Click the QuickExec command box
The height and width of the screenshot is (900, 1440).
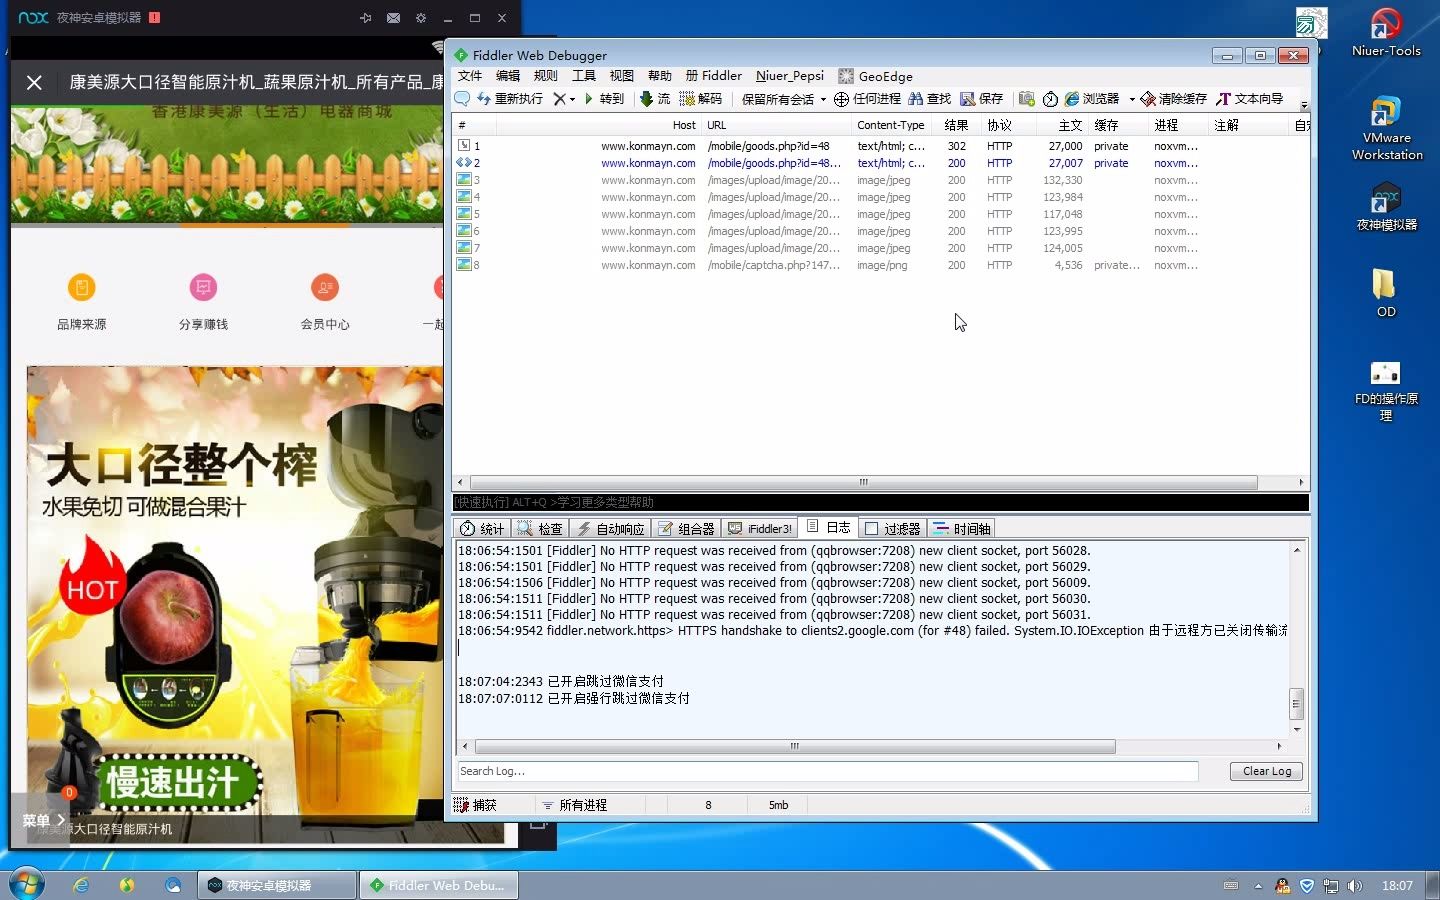click(880, 502)
